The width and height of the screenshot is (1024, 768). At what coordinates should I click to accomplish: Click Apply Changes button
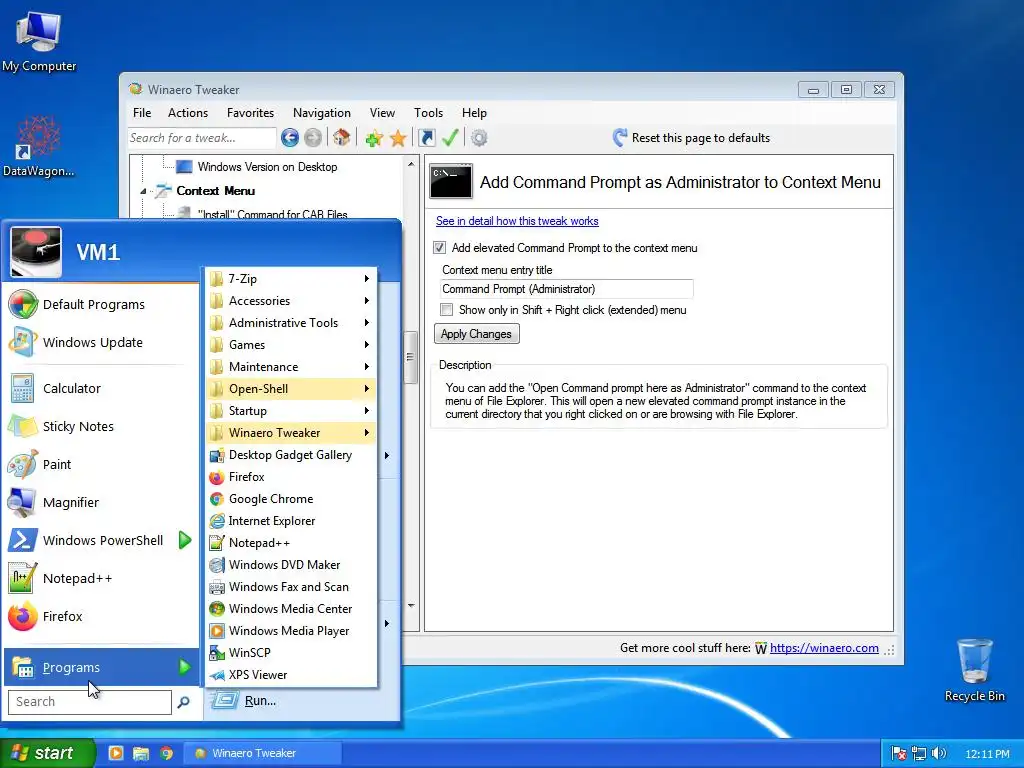(477, 334)
